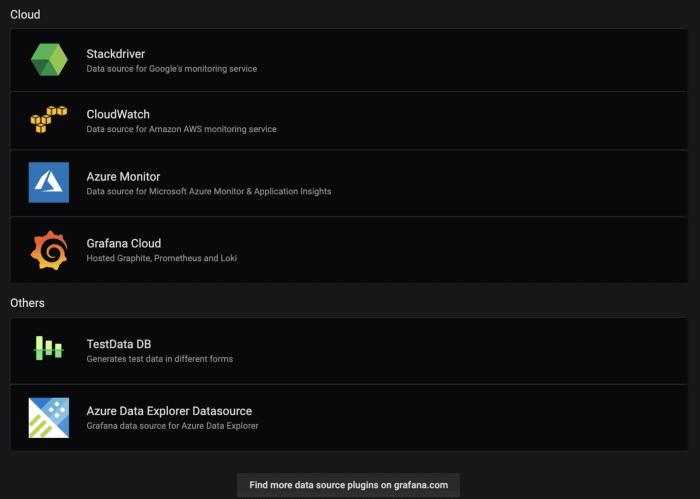Image resolution: width=700 pixels, height=499 pixels.
Task: Select the CloudWatch data source title
Action: click(118, 114)
